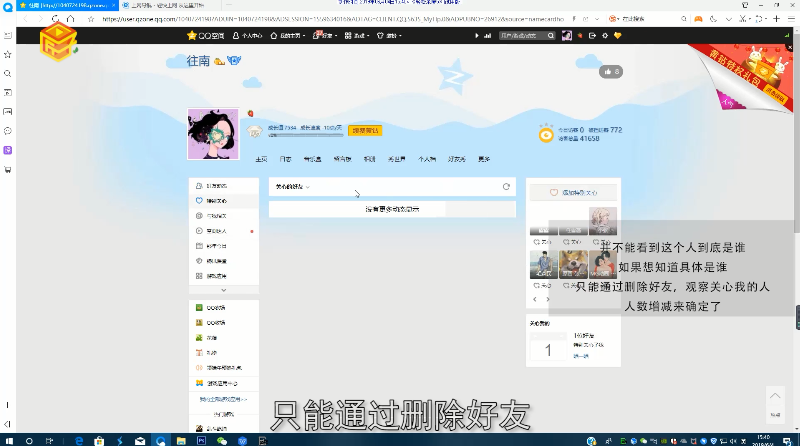
Task: Click the profile avatar picture
Action: [x=213, y=135]
